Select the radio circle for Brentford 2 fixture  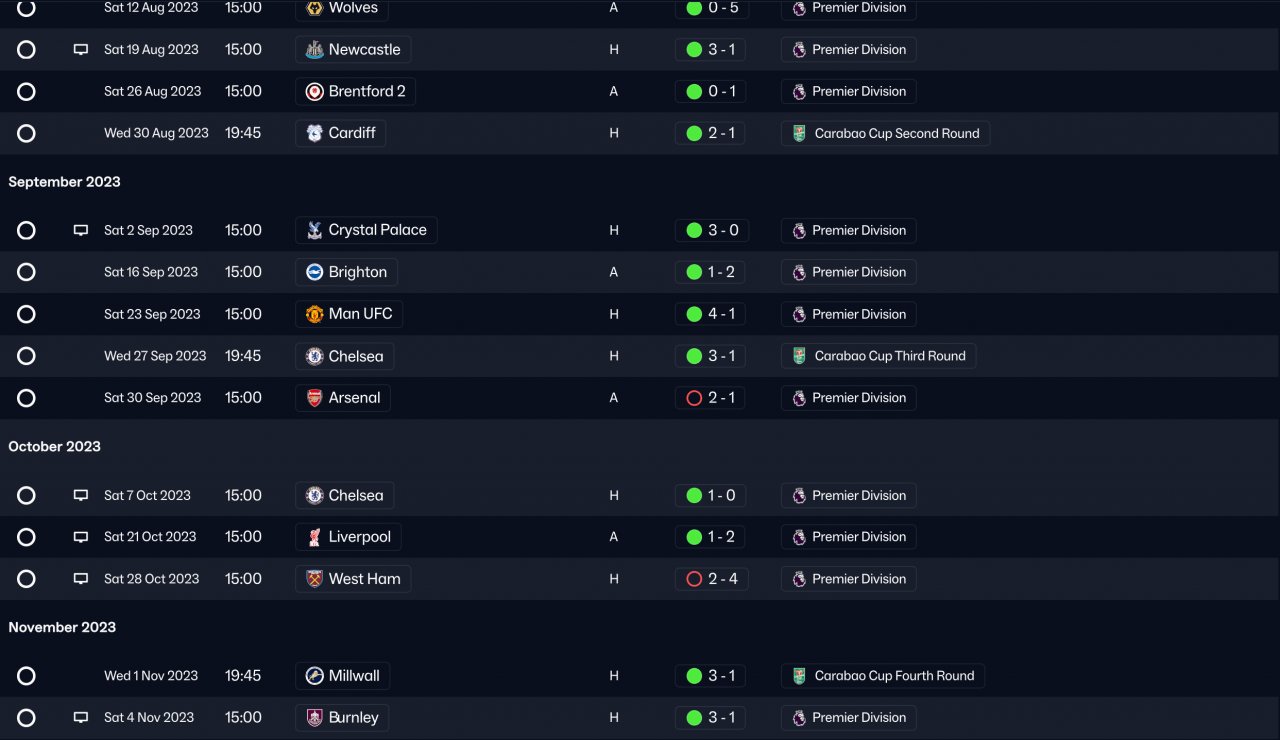point(27,92)
